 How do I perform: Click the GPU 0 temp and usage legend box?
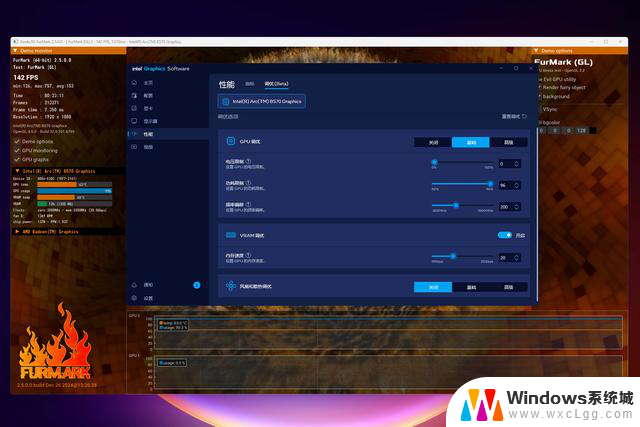(173, 325)
